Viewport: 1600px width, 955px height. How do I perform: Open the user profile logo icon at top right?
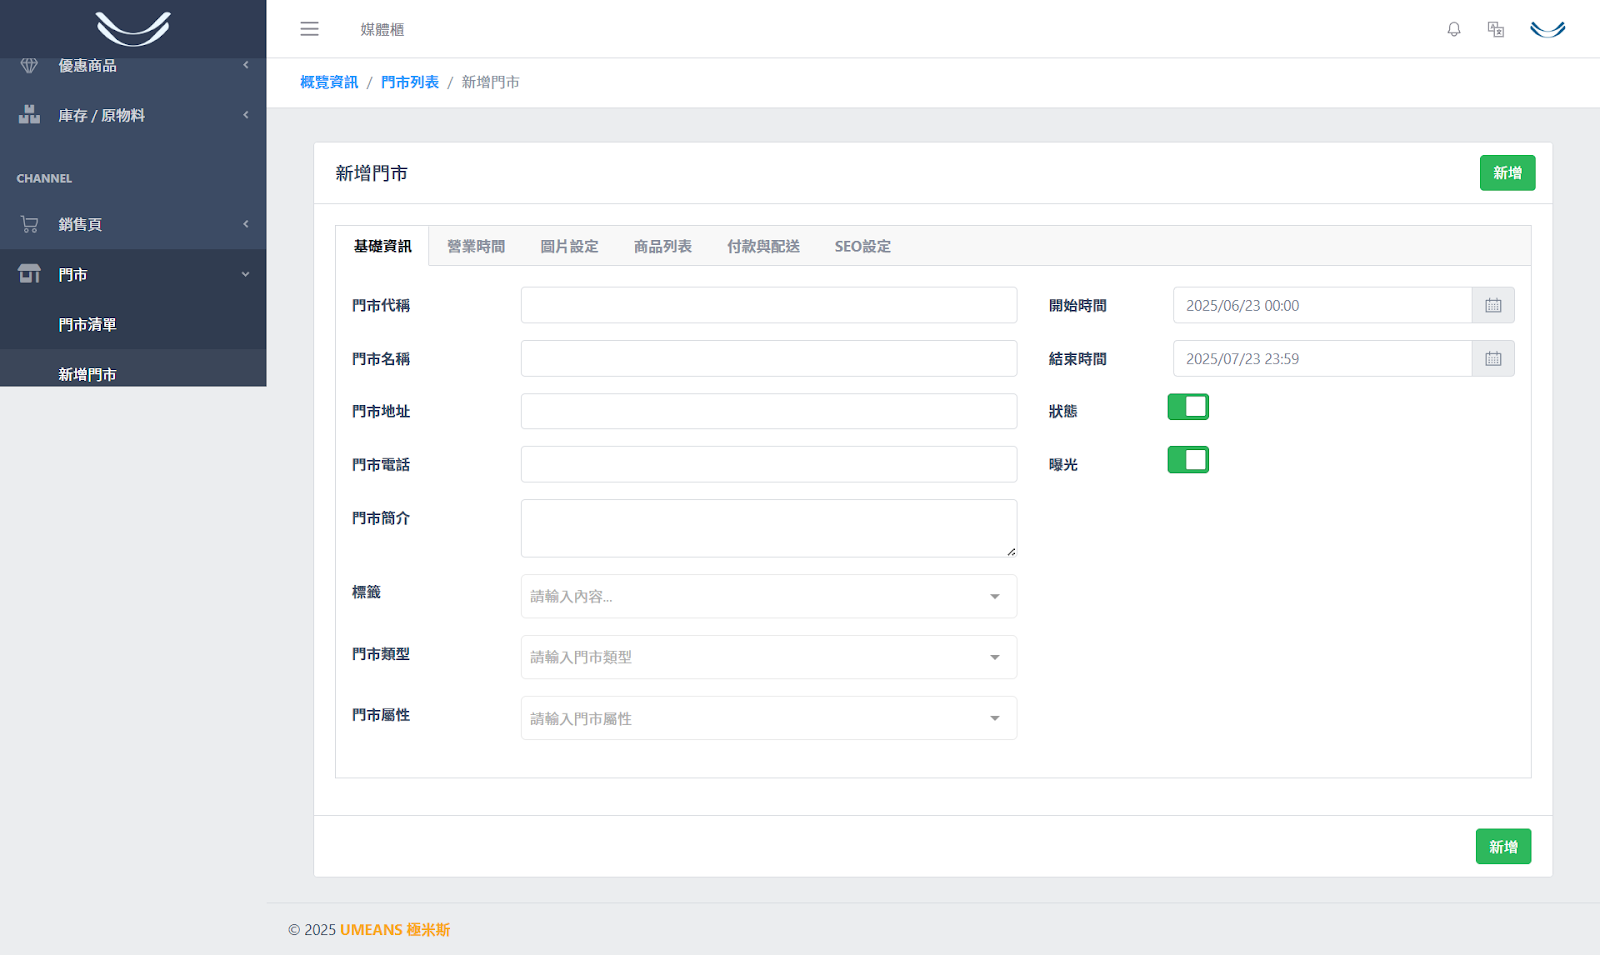coord(1548,29)
